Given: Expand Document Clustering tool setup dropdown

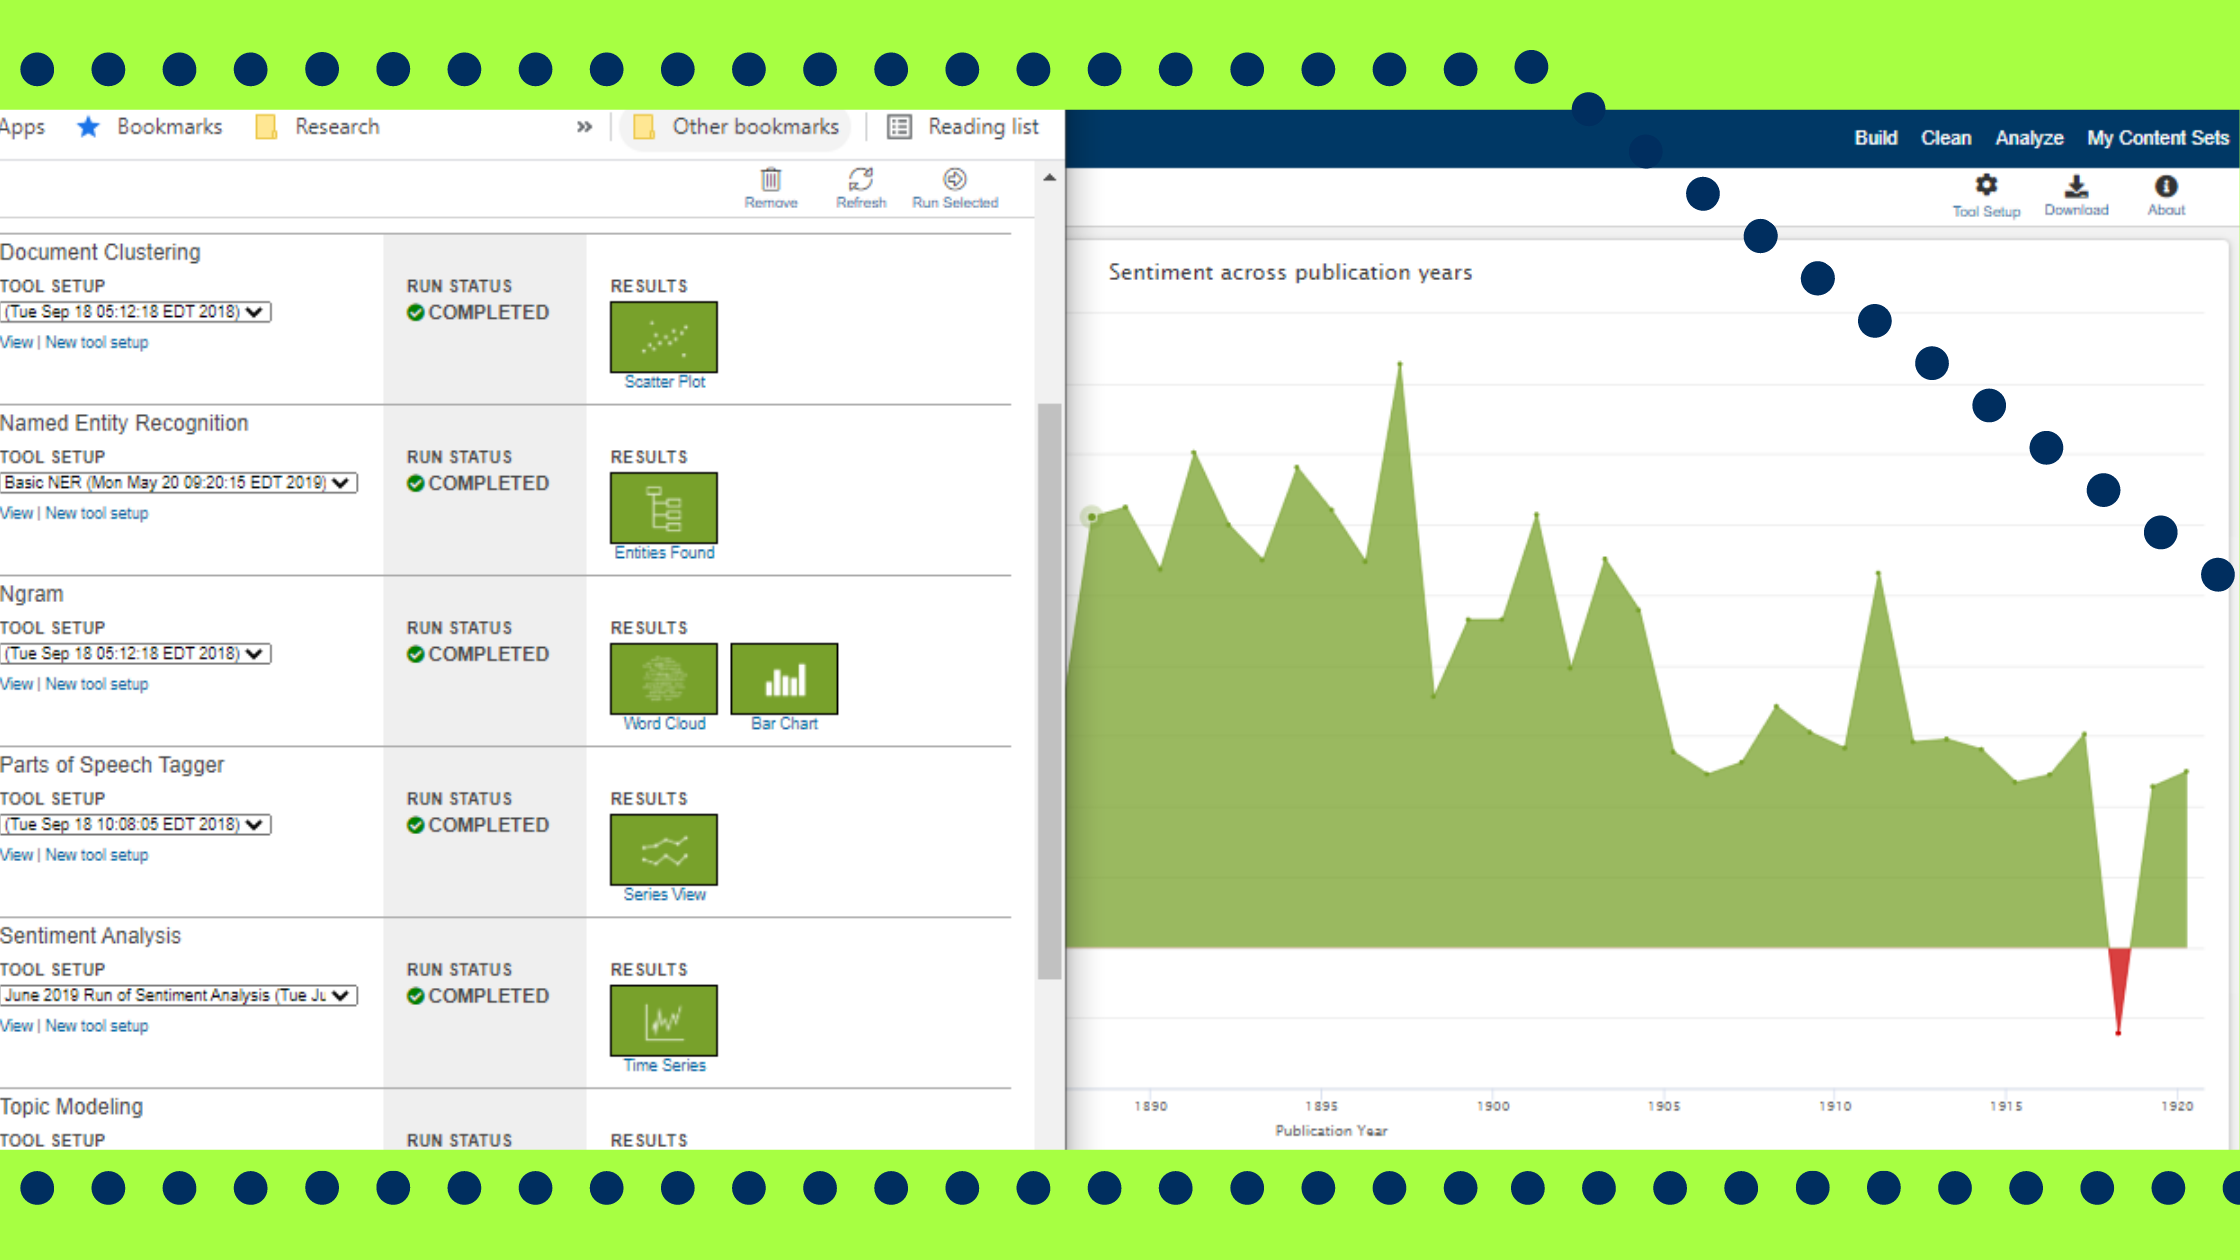Looking at the screenshot, I should (136, 312).
